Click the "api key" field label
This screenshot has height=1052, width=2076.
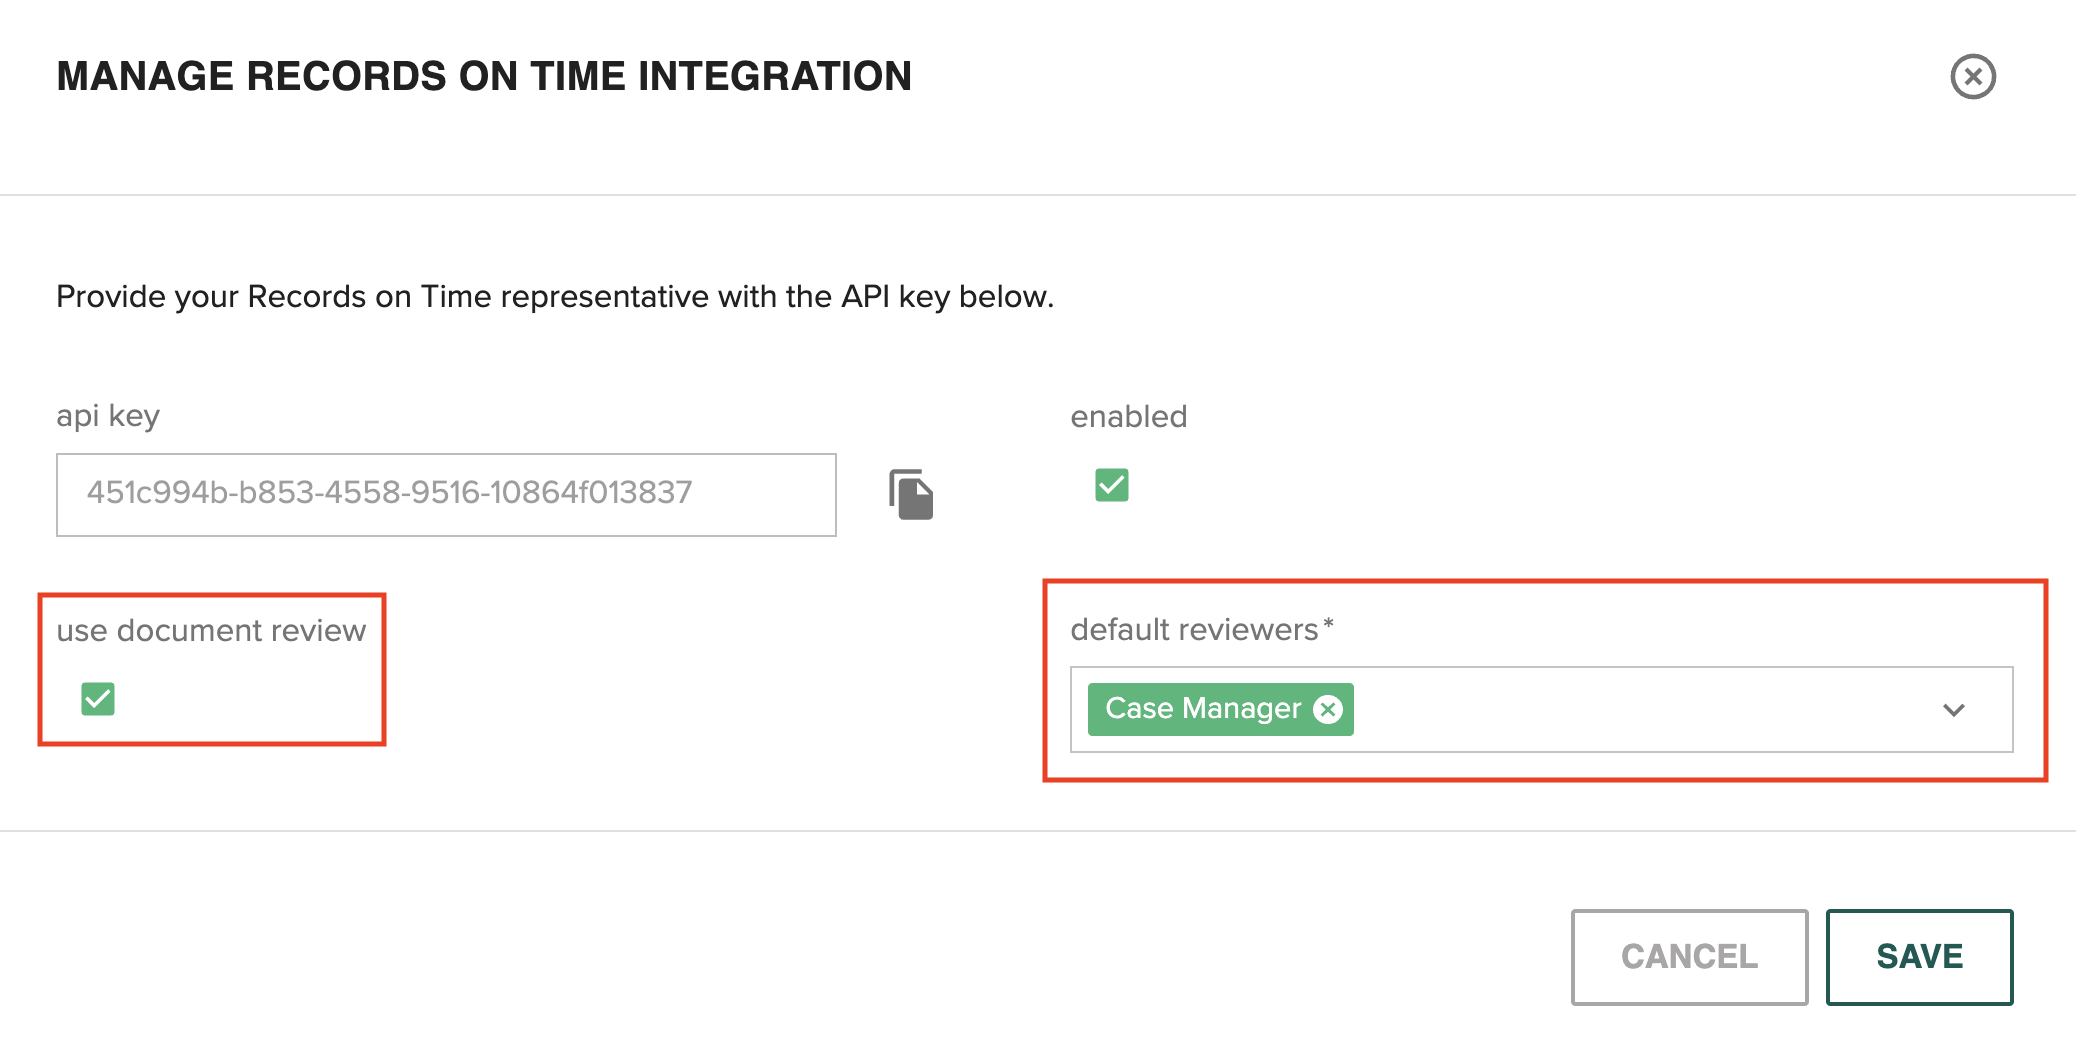pyautogui.click(x=108, y=416)
